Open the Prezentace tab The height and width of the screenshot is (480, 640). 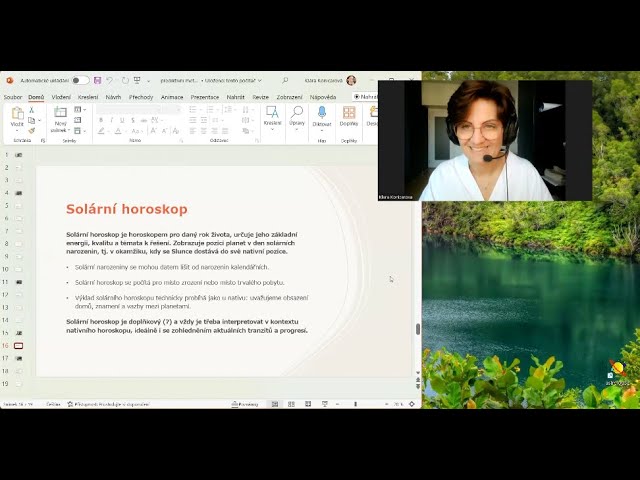tap(205, 97)
